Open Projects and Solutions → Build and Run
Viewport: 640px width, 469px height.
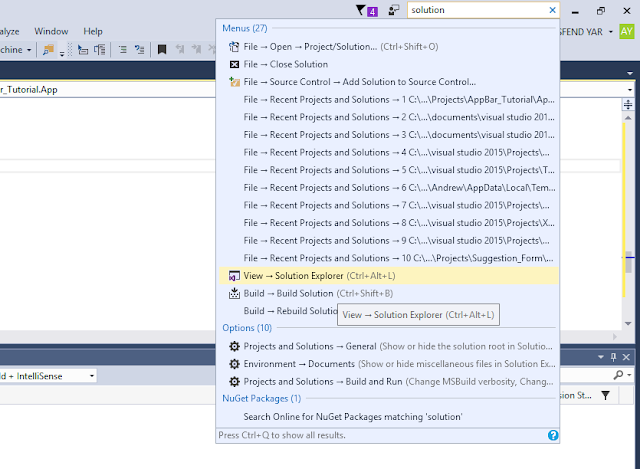[389, 382]
